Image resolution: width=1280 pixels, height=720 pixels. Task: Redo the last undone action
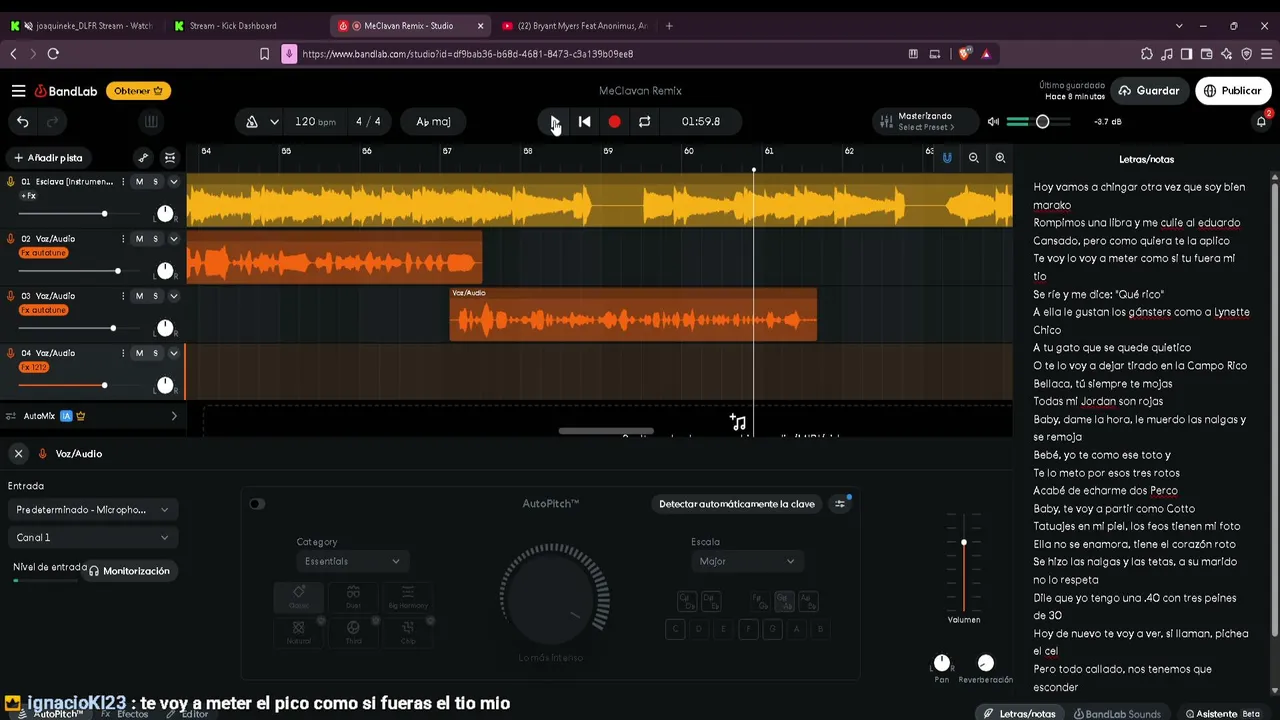point(53,122)
